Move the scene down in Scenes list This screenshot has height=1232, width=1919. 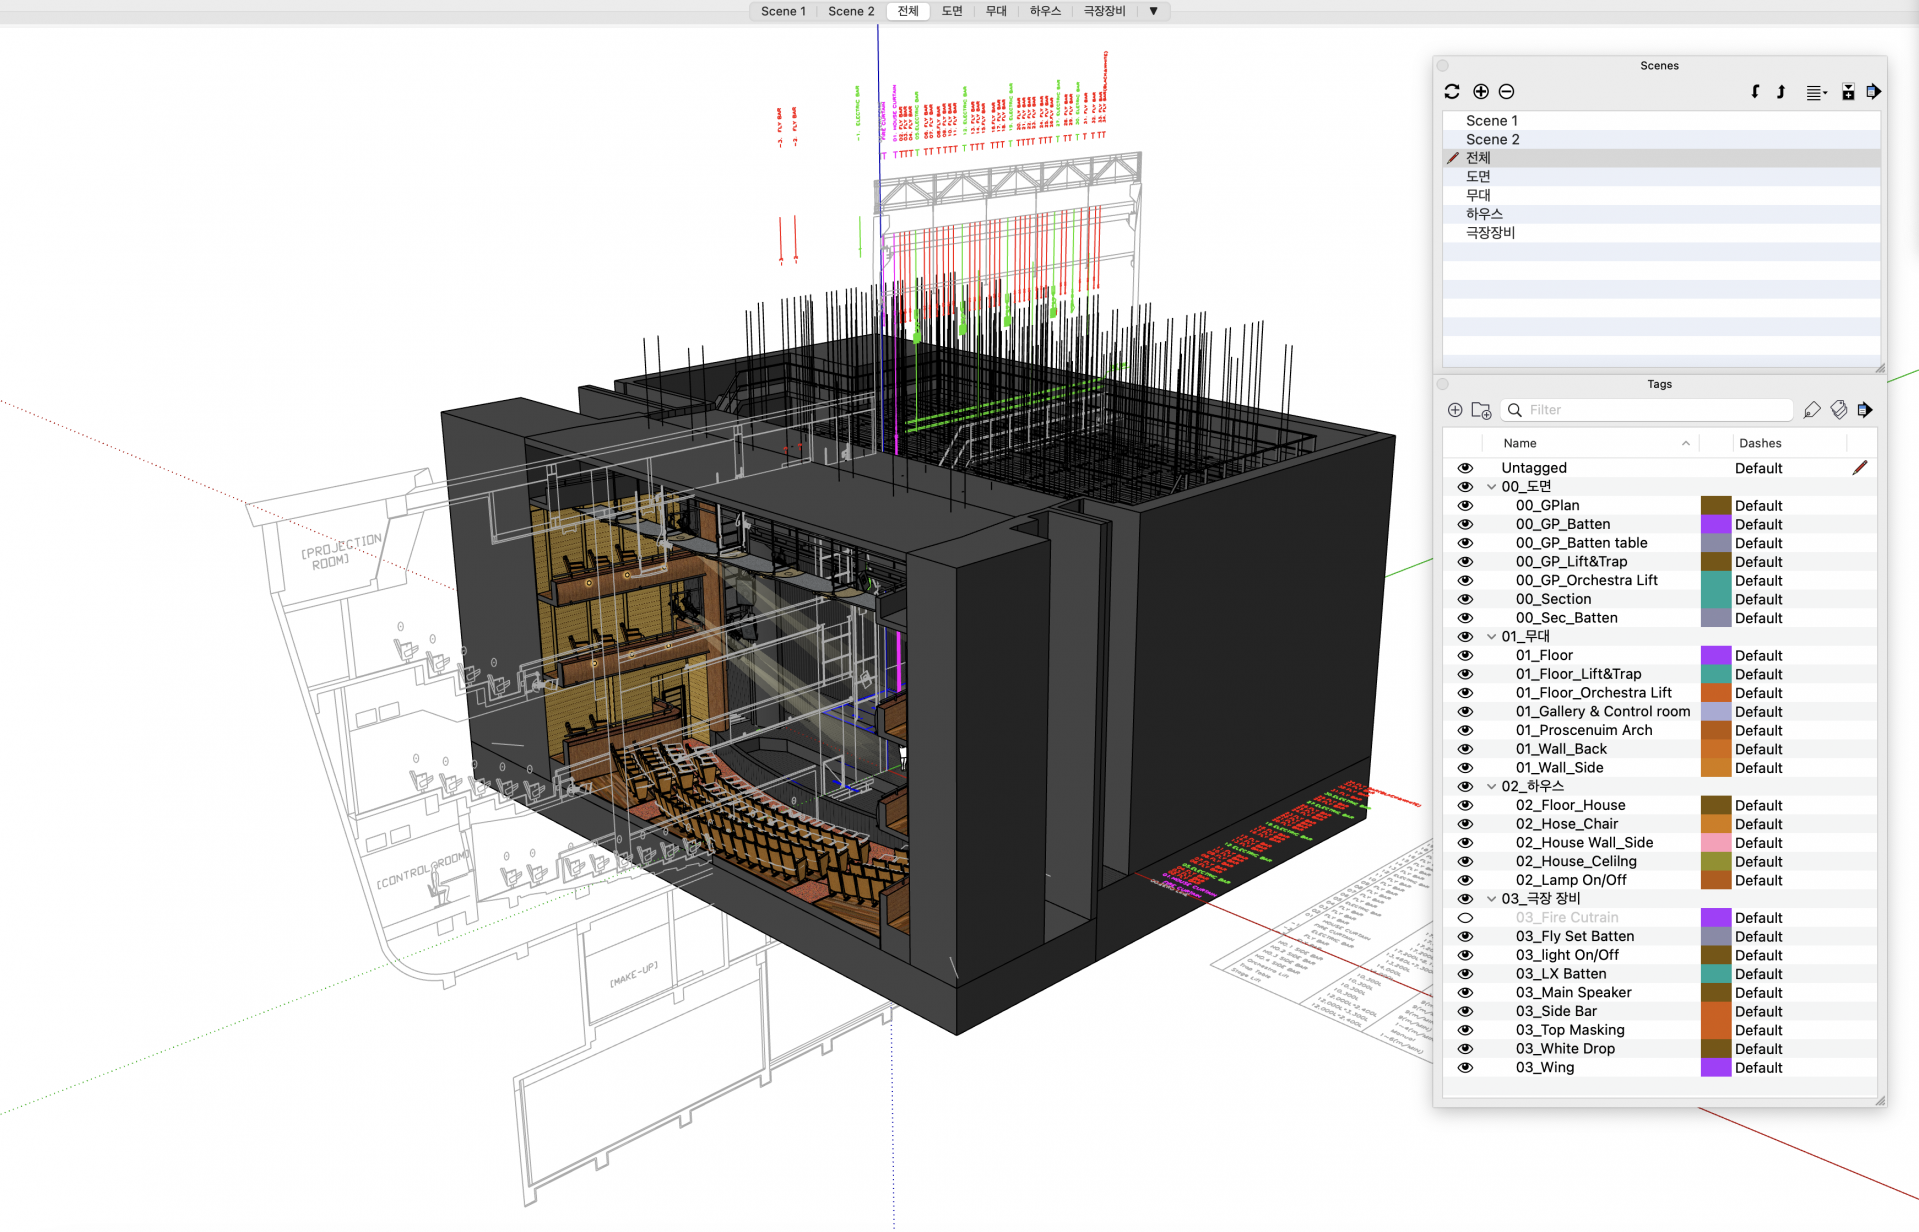point(1755,92)
